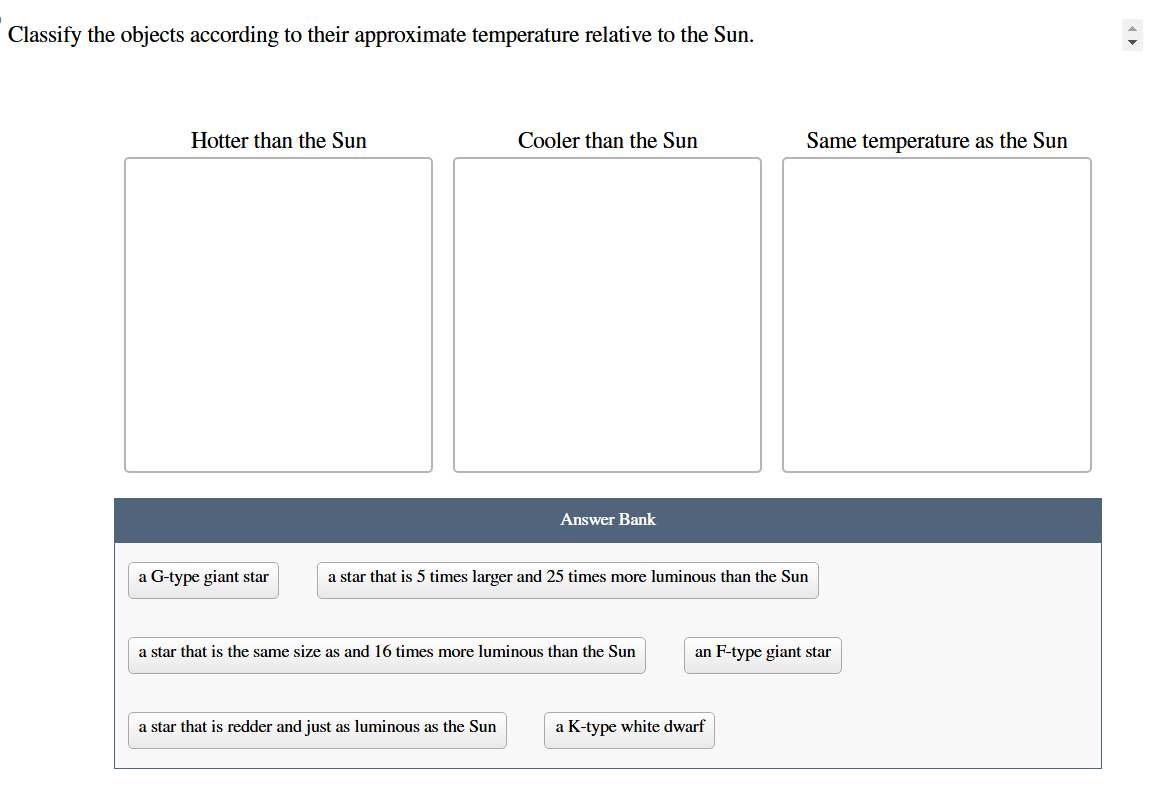Choose the redder and just as luminous star
1151x807 pixels.
coord(317,729)
